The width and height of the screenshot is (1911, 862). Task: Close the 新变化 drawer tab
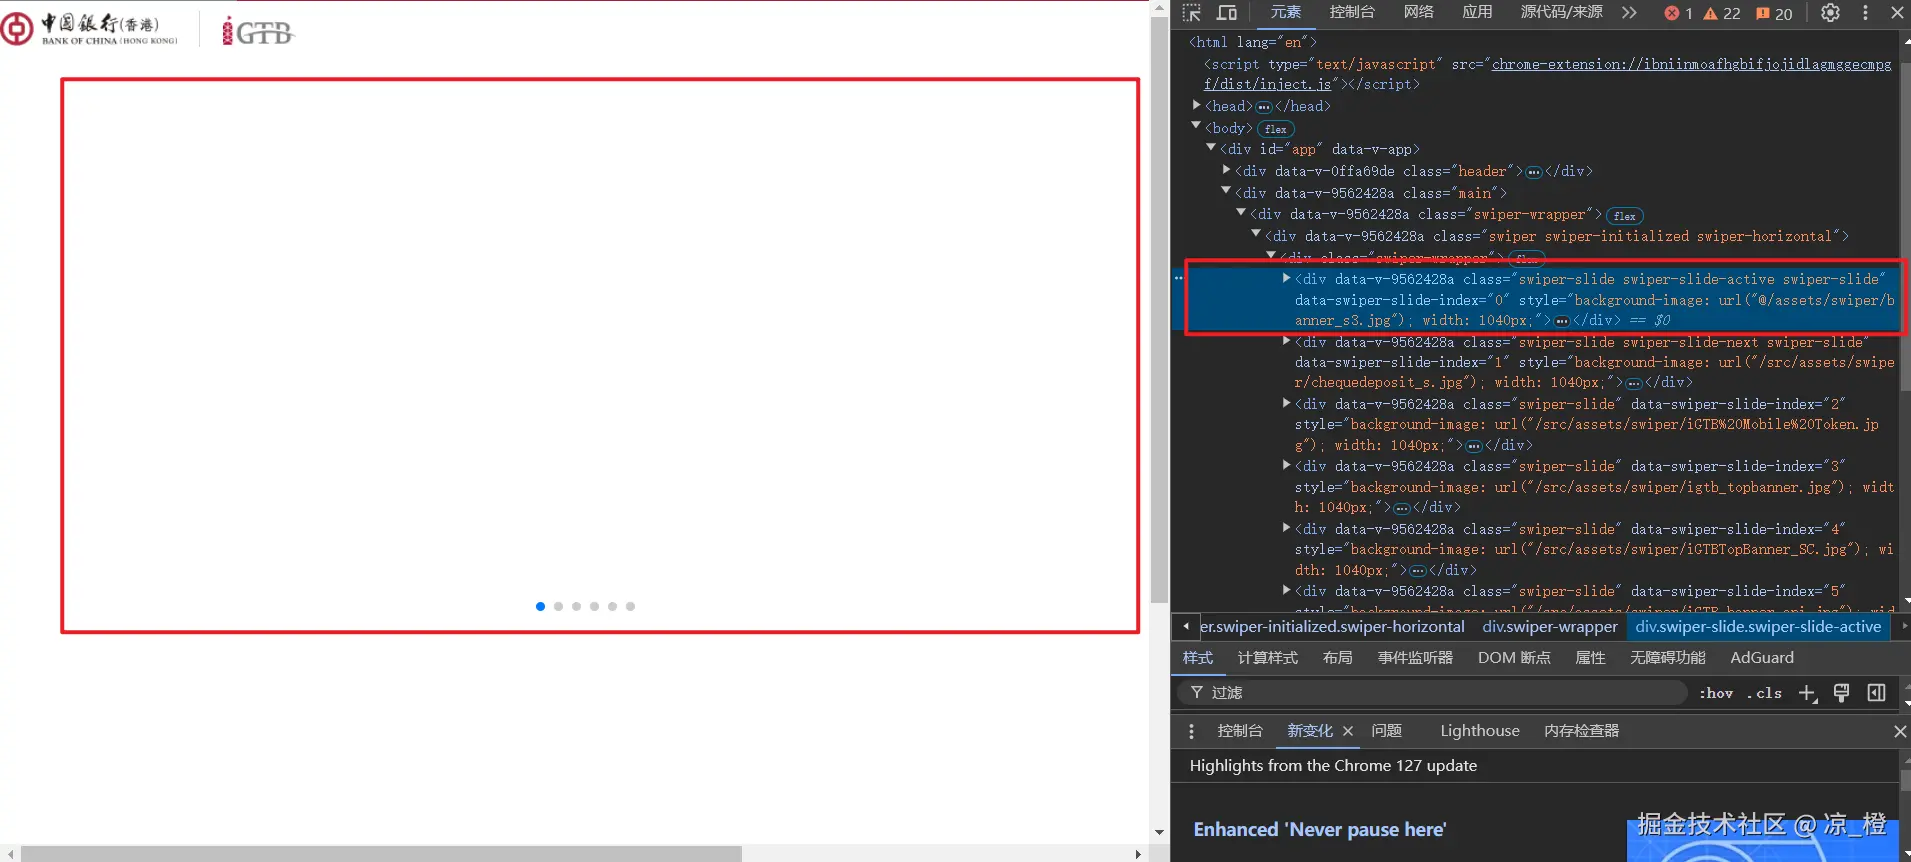[1348, 732]
